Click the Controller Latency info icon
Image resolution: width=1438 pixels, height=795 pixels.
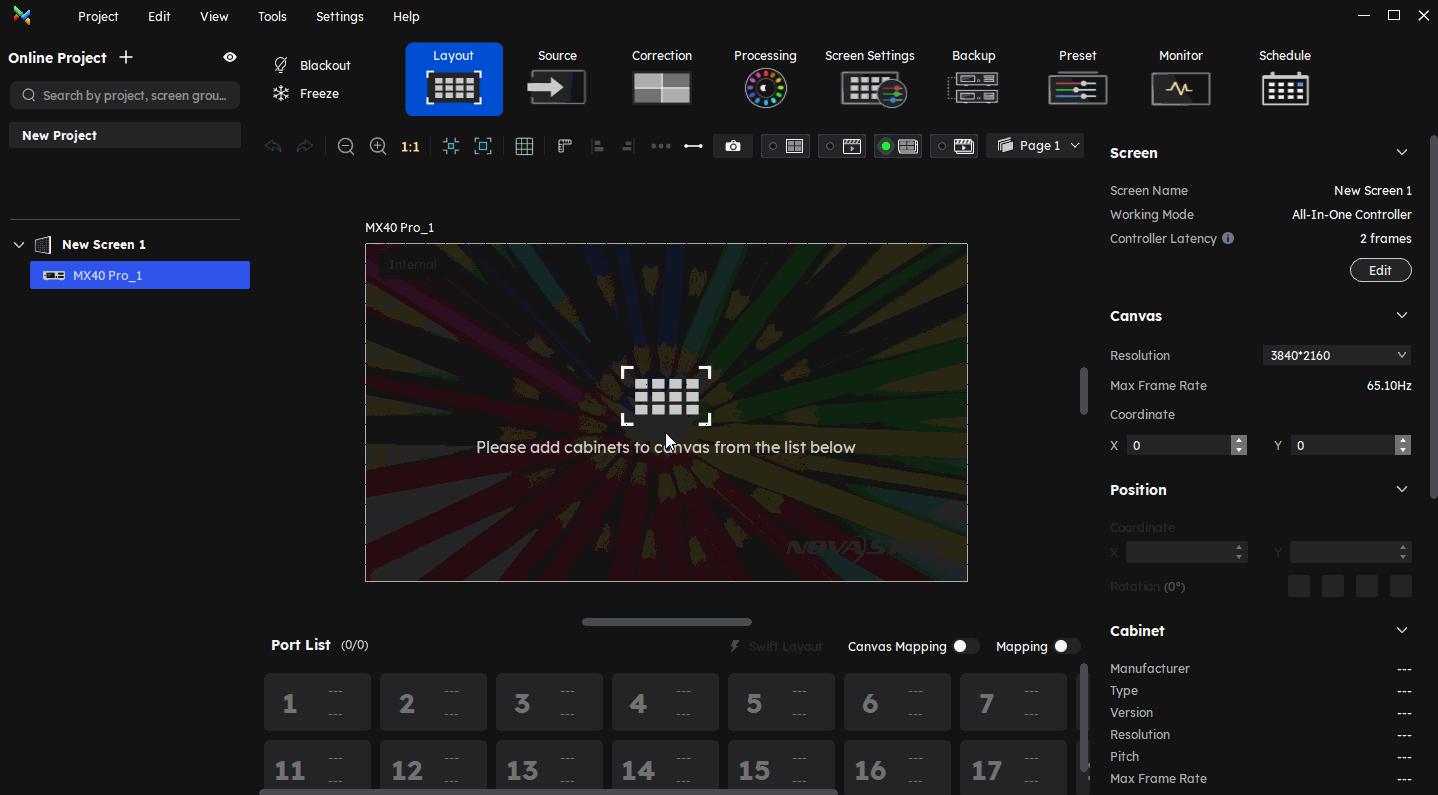1228,239
